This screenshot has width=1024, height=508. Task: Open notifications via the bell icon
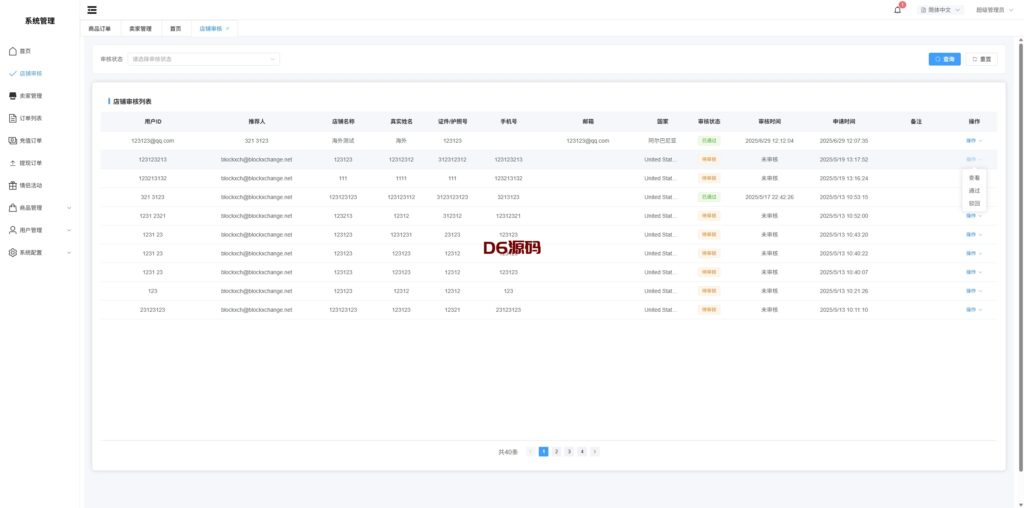click(x=897, y=9)
